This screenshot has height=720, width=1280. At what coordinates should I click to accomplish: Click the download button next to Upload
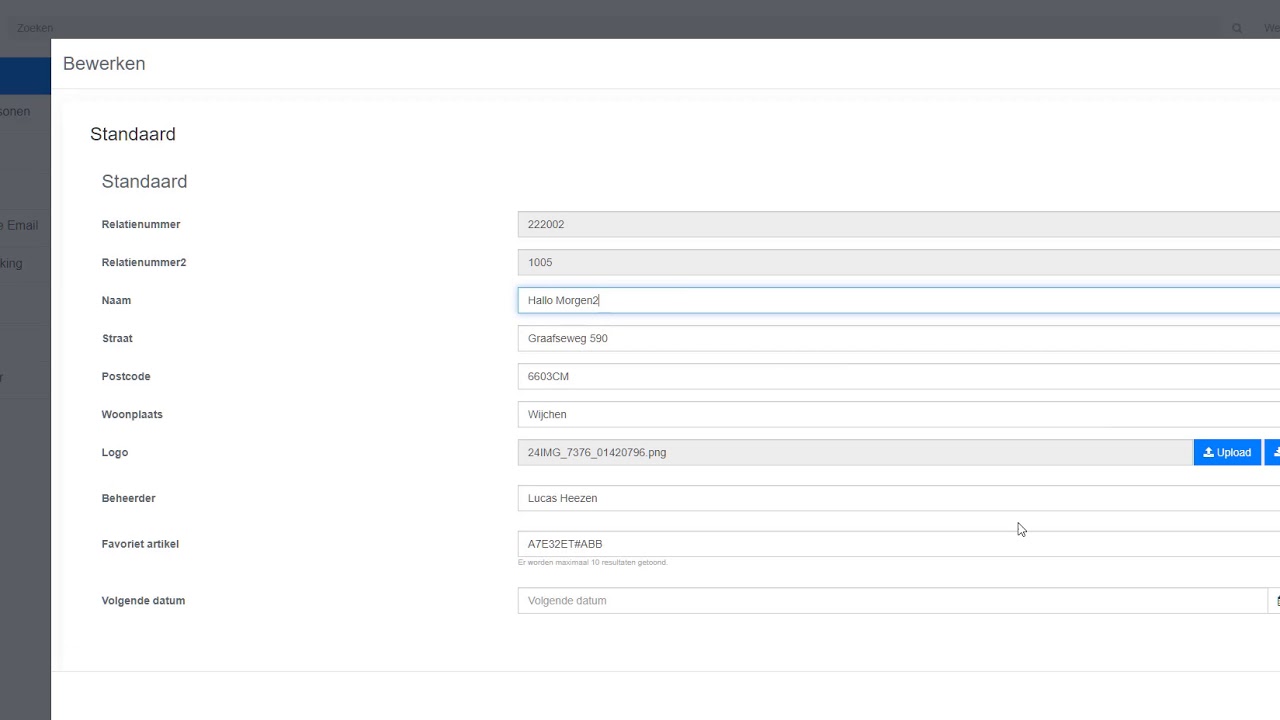(x=1273, y=452)
